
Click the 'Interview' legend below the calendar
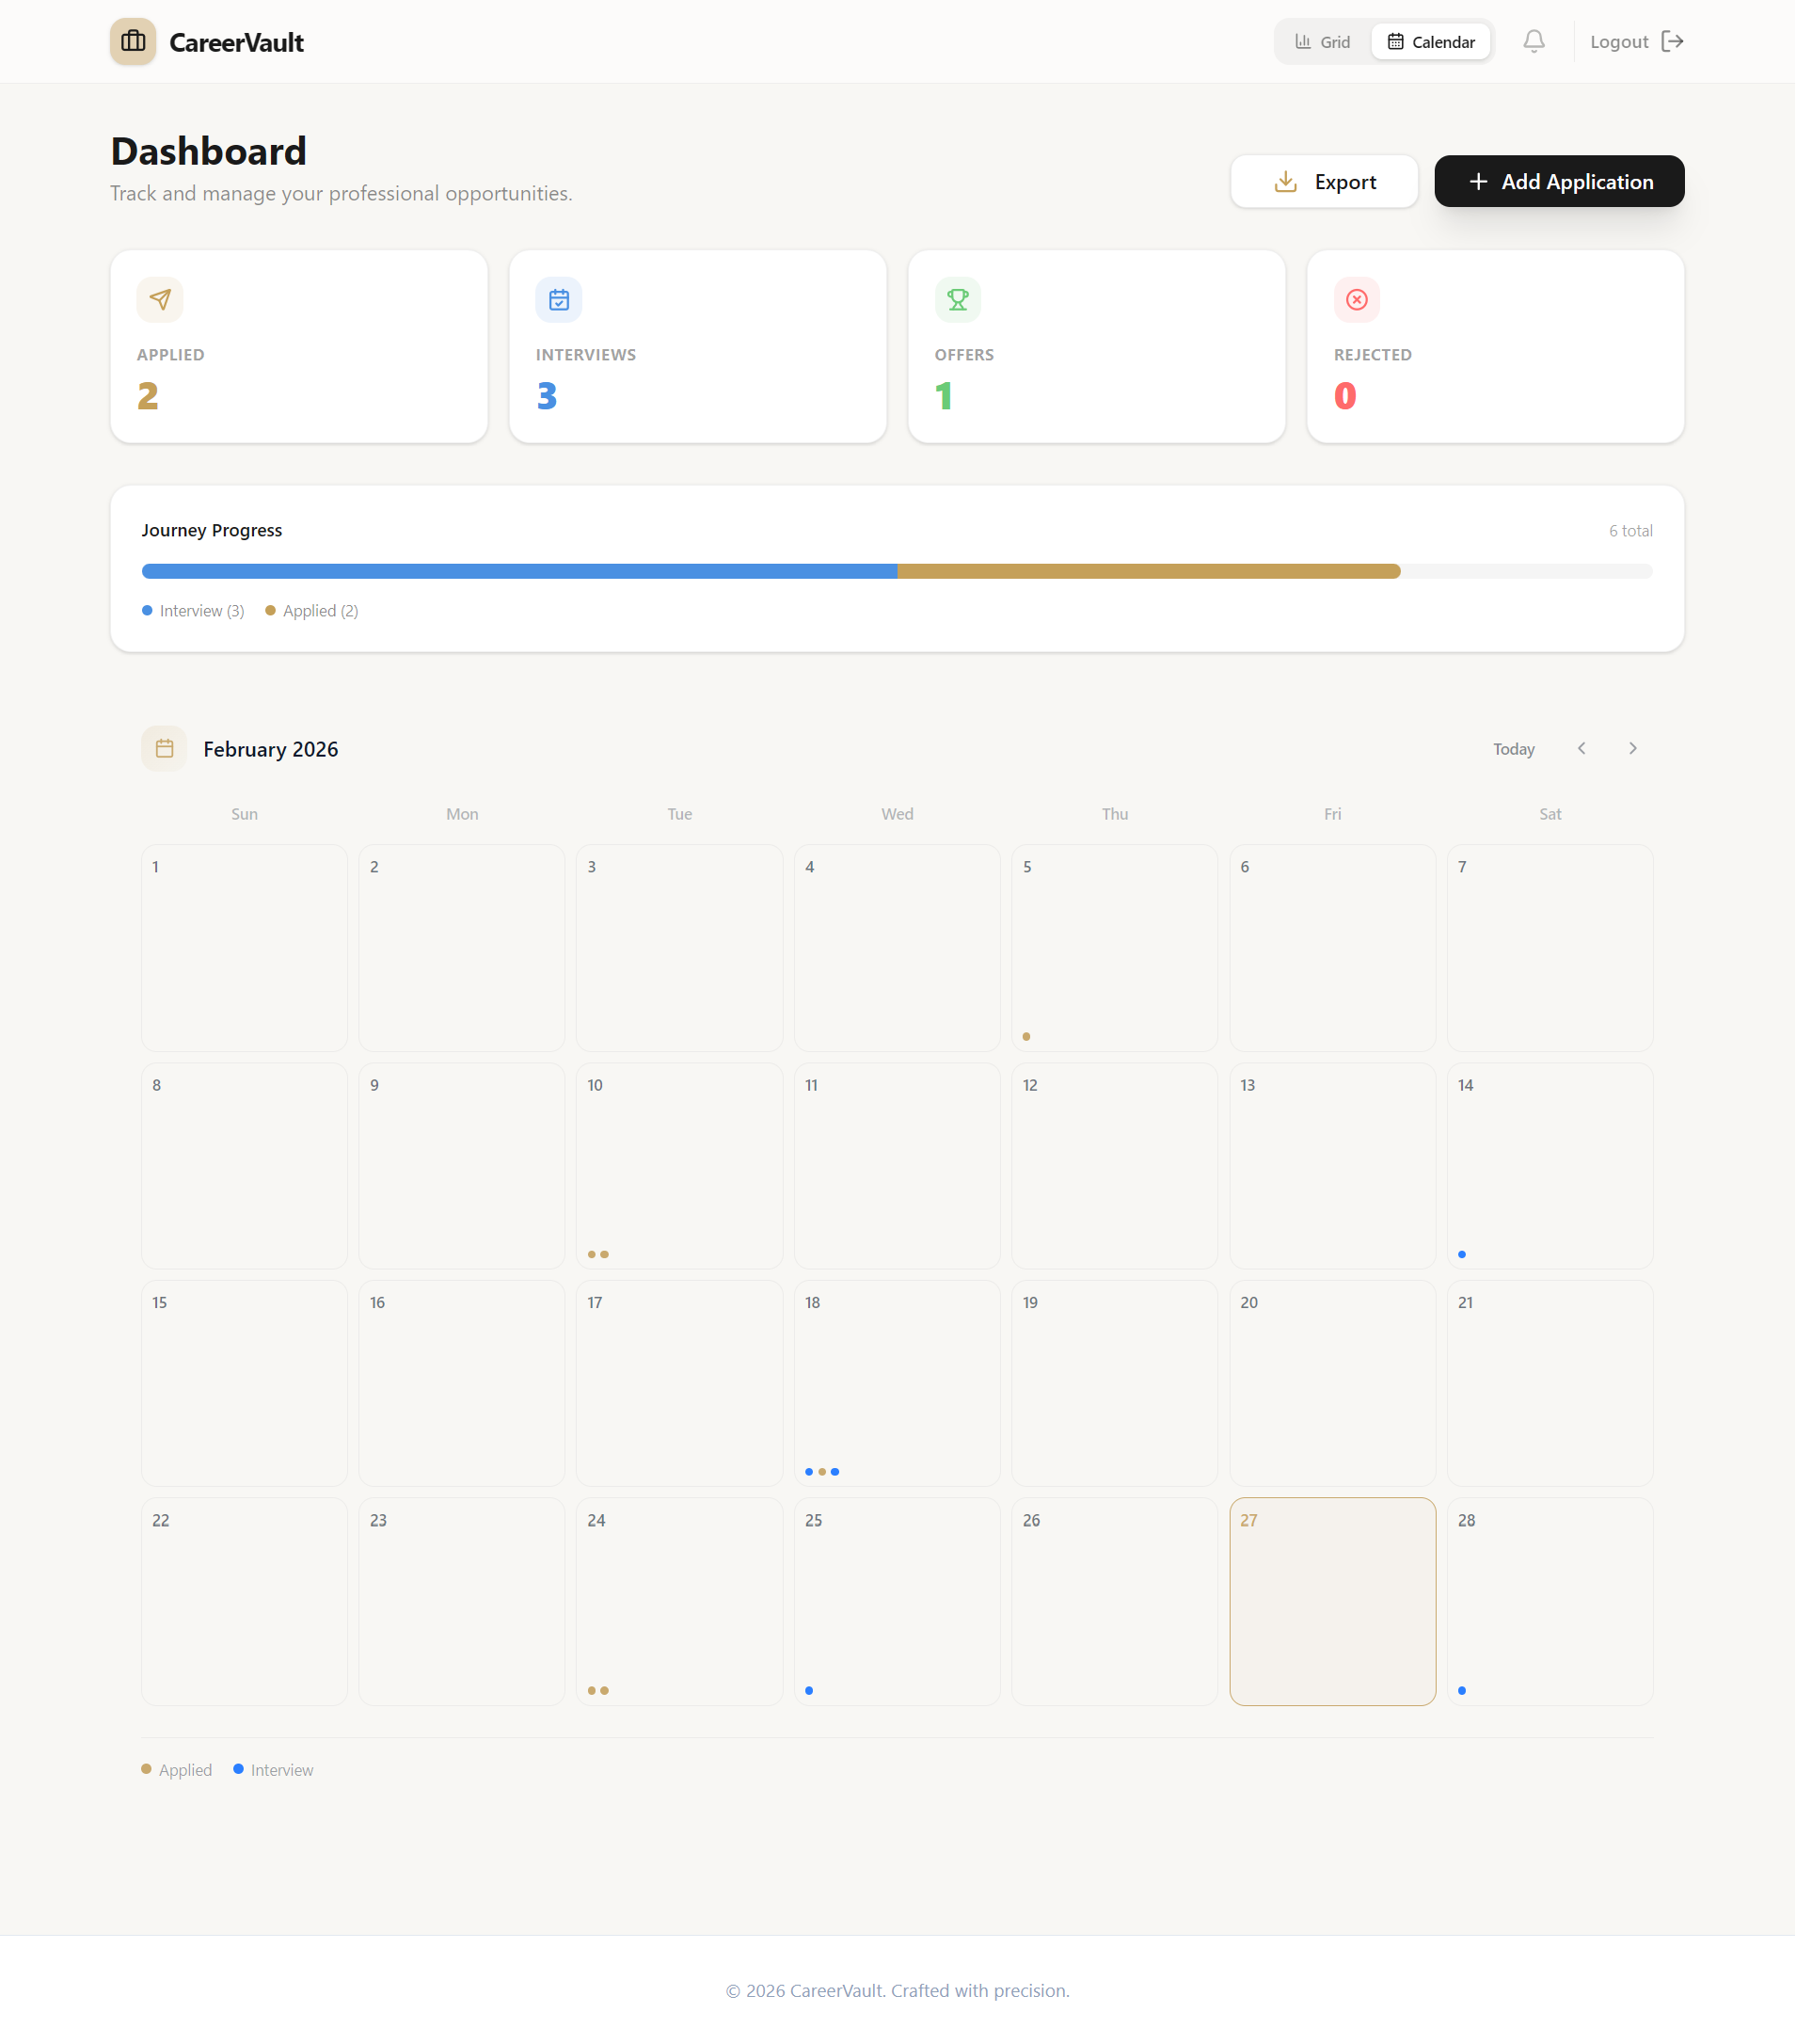(273, 1770)
